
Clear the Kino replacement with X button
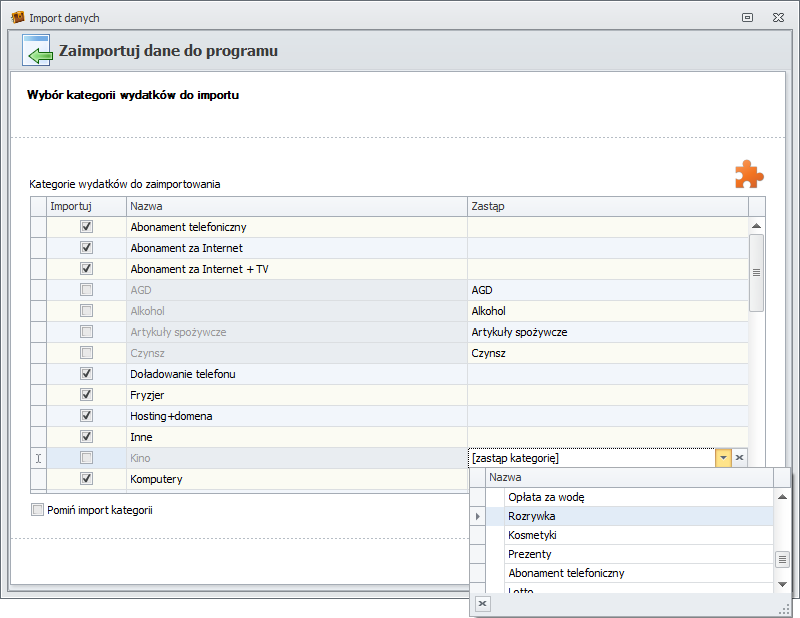pyautogui.click(x=739, y=457)
